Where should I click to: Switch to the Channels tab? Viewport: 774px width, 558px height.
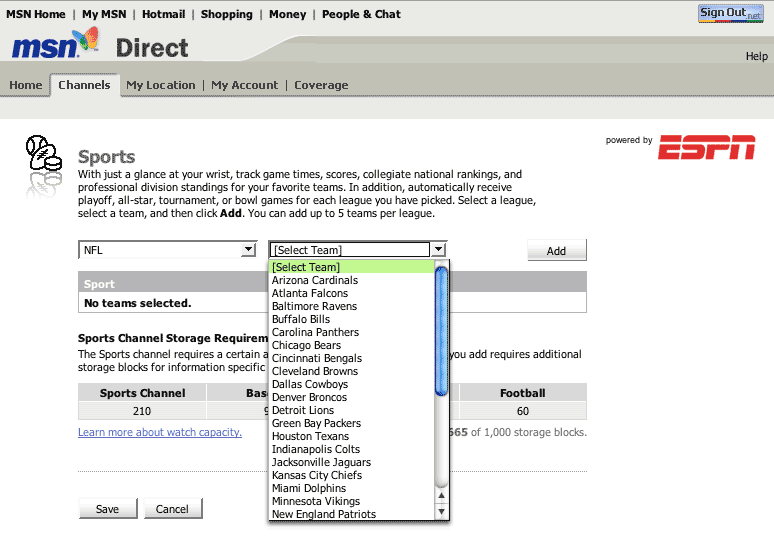84,85
